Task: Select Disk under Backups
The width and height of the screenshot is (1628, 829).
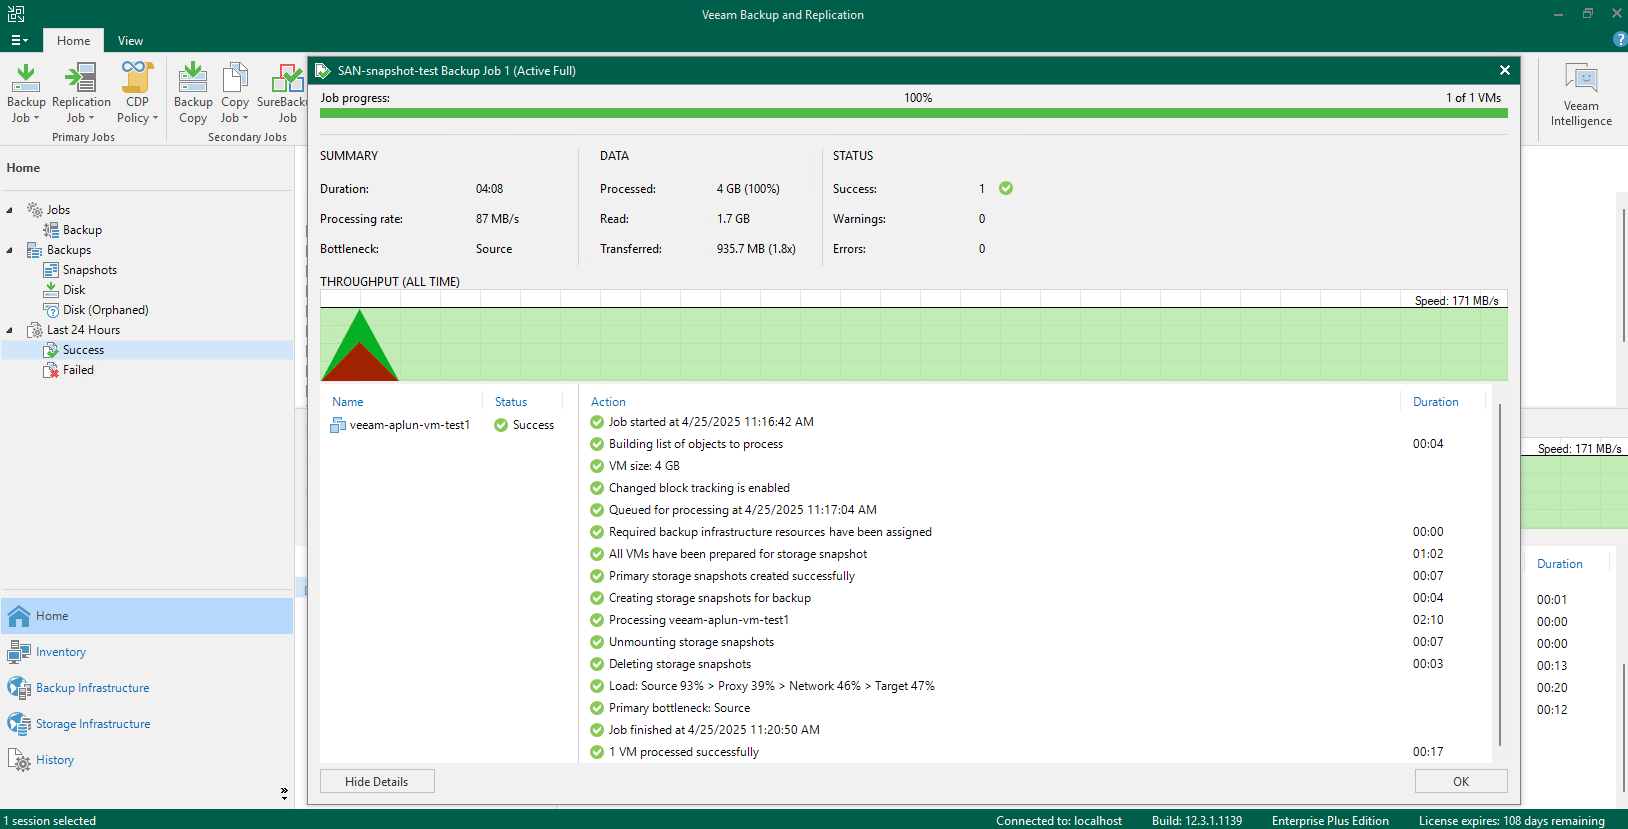Action: coord(74,290)
